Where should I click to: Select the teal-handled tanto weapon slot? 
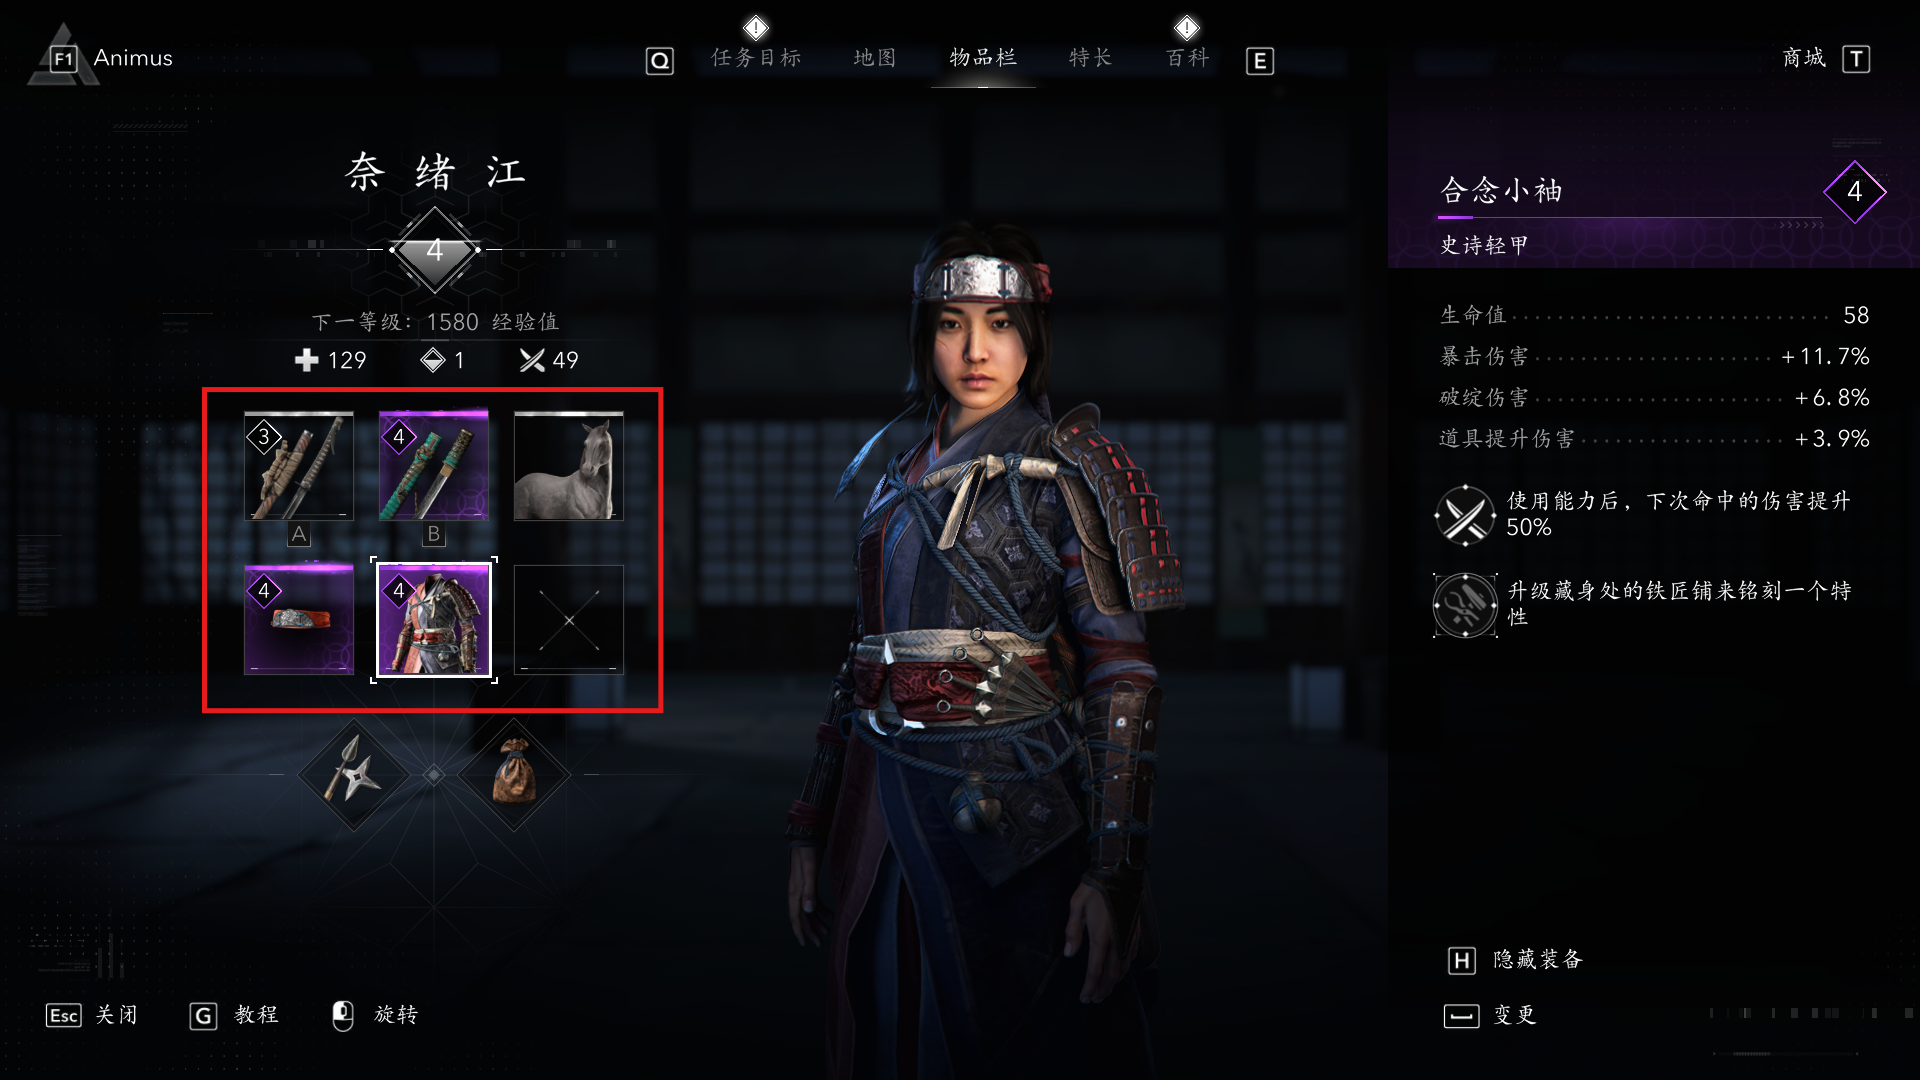click(x=434, y=466)
